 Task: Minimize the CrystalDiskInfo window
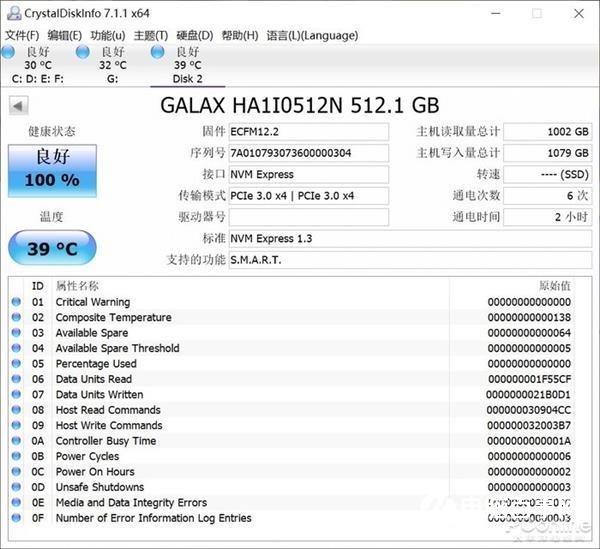click(x=496, y=14)
